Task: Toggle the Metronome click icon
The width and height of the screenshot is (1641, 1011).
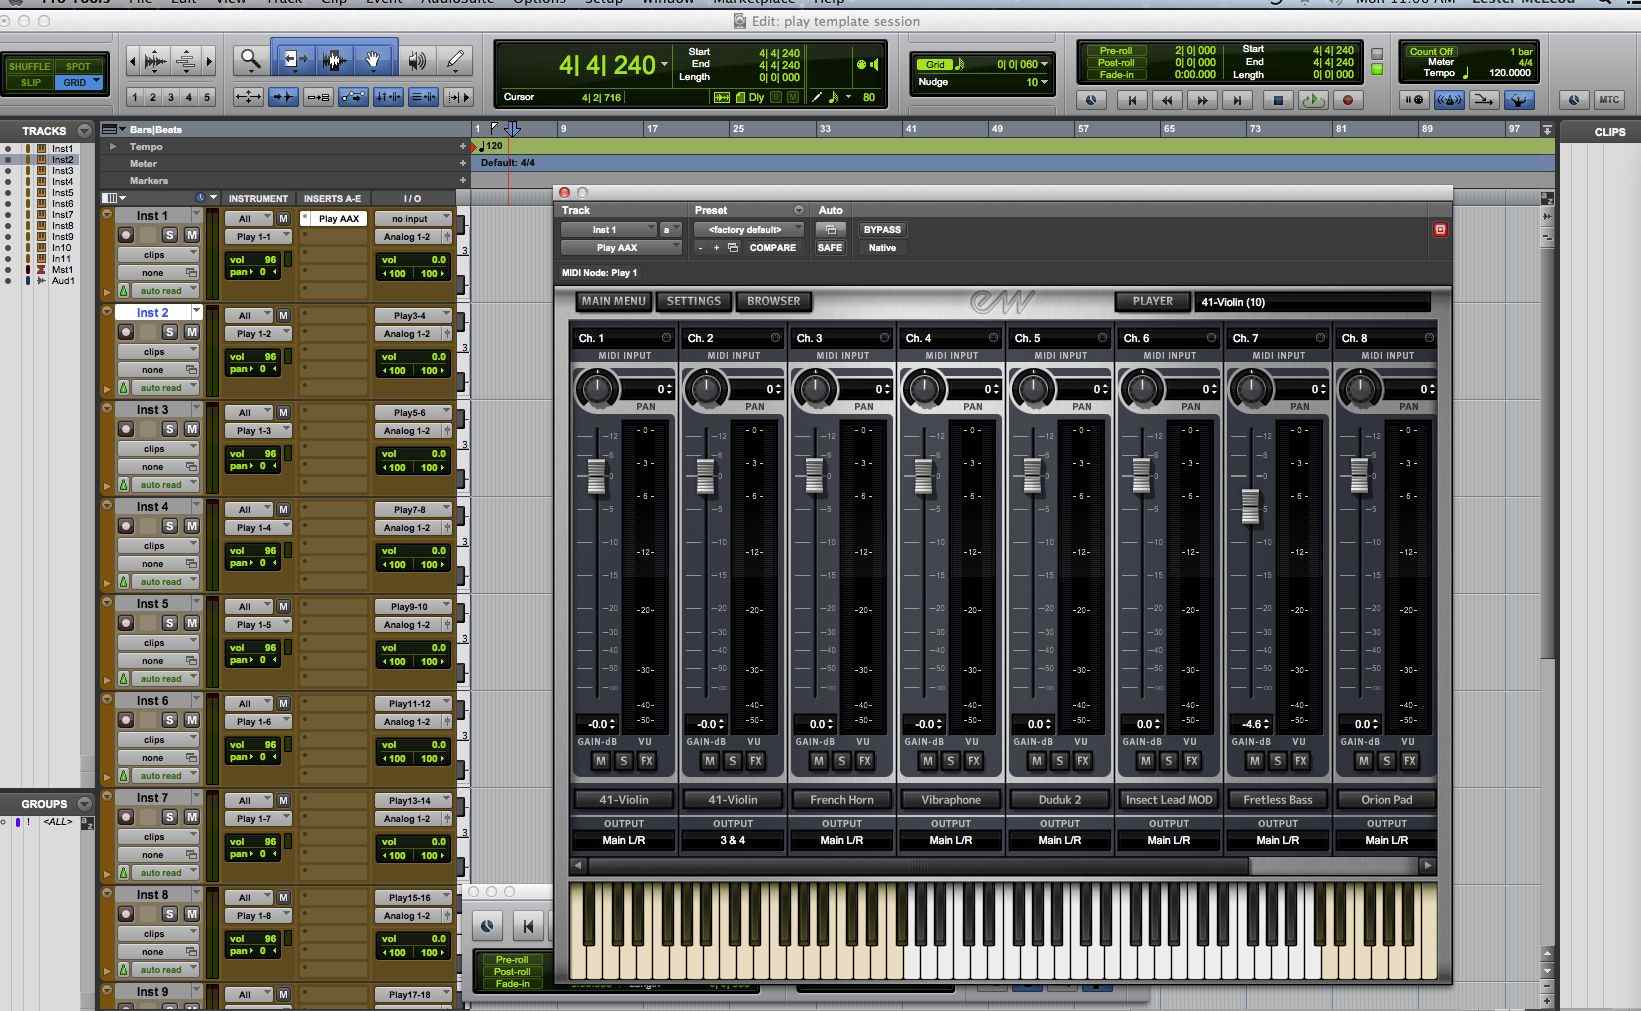Action: coord(1449,100)
